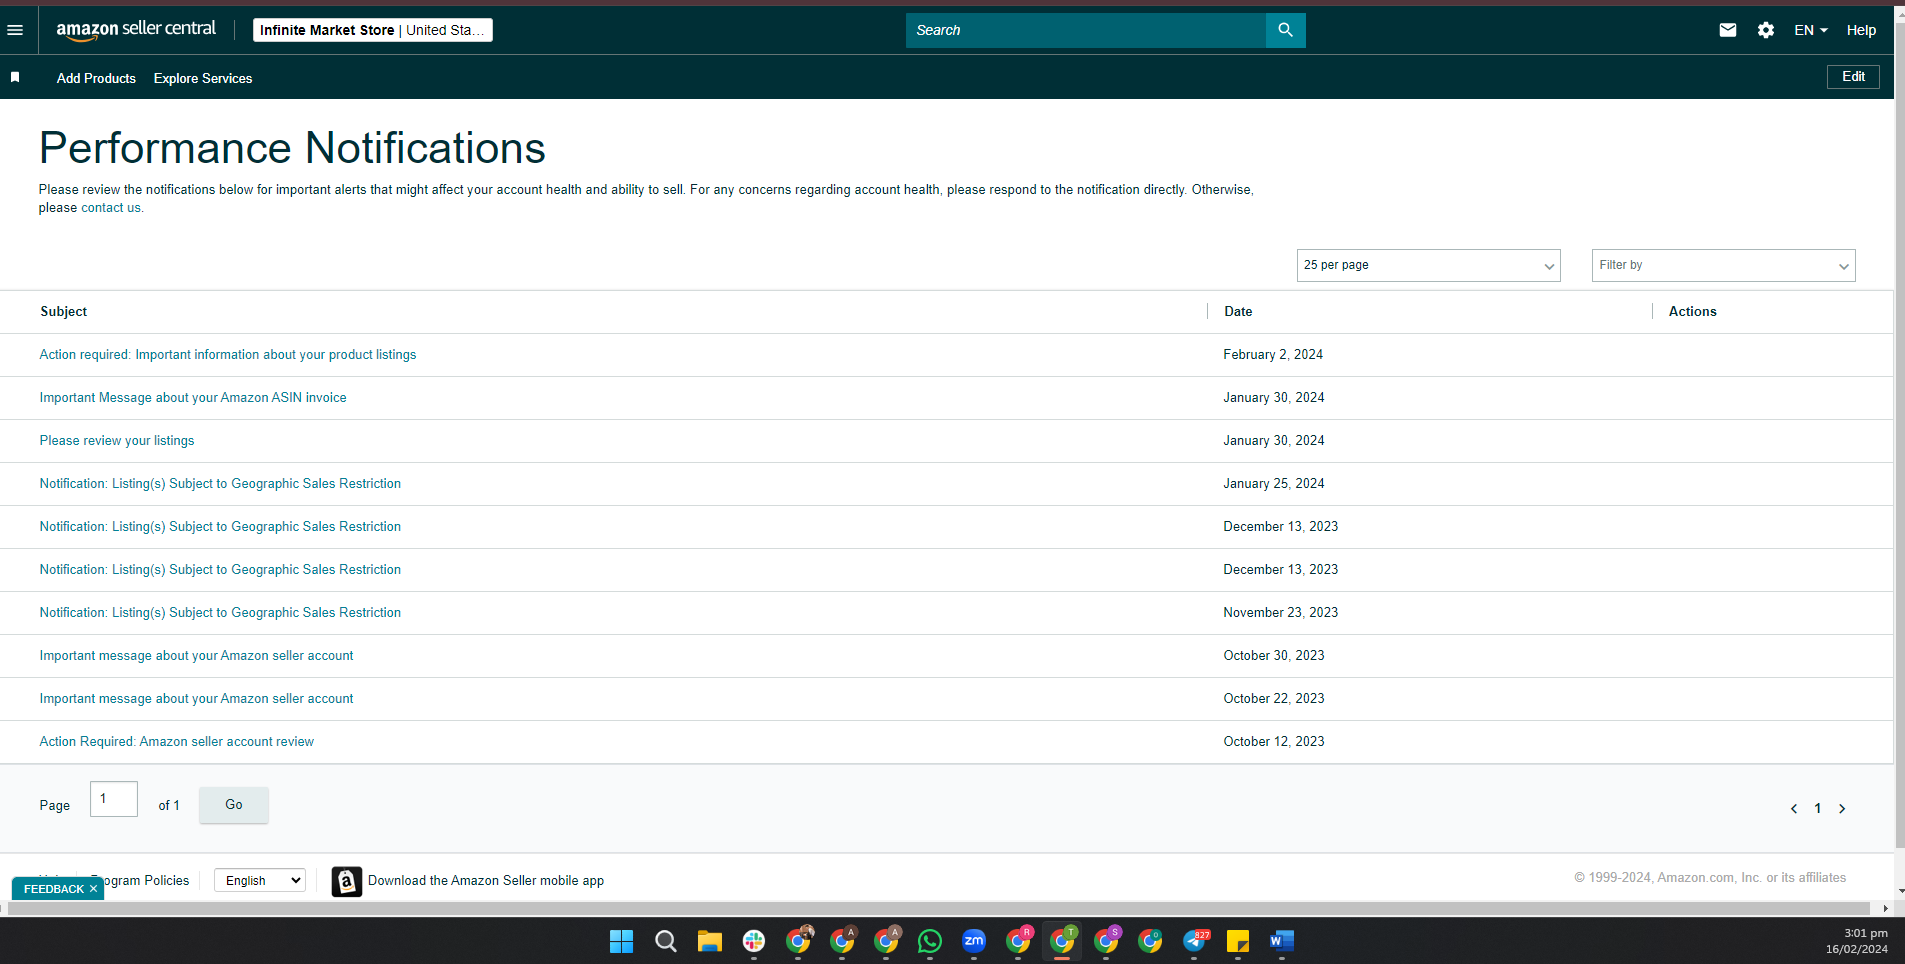Open Windows taskbar search
Image resolution: width=1905 pixels, height=964 pixels.
click(x=666, y=941)
